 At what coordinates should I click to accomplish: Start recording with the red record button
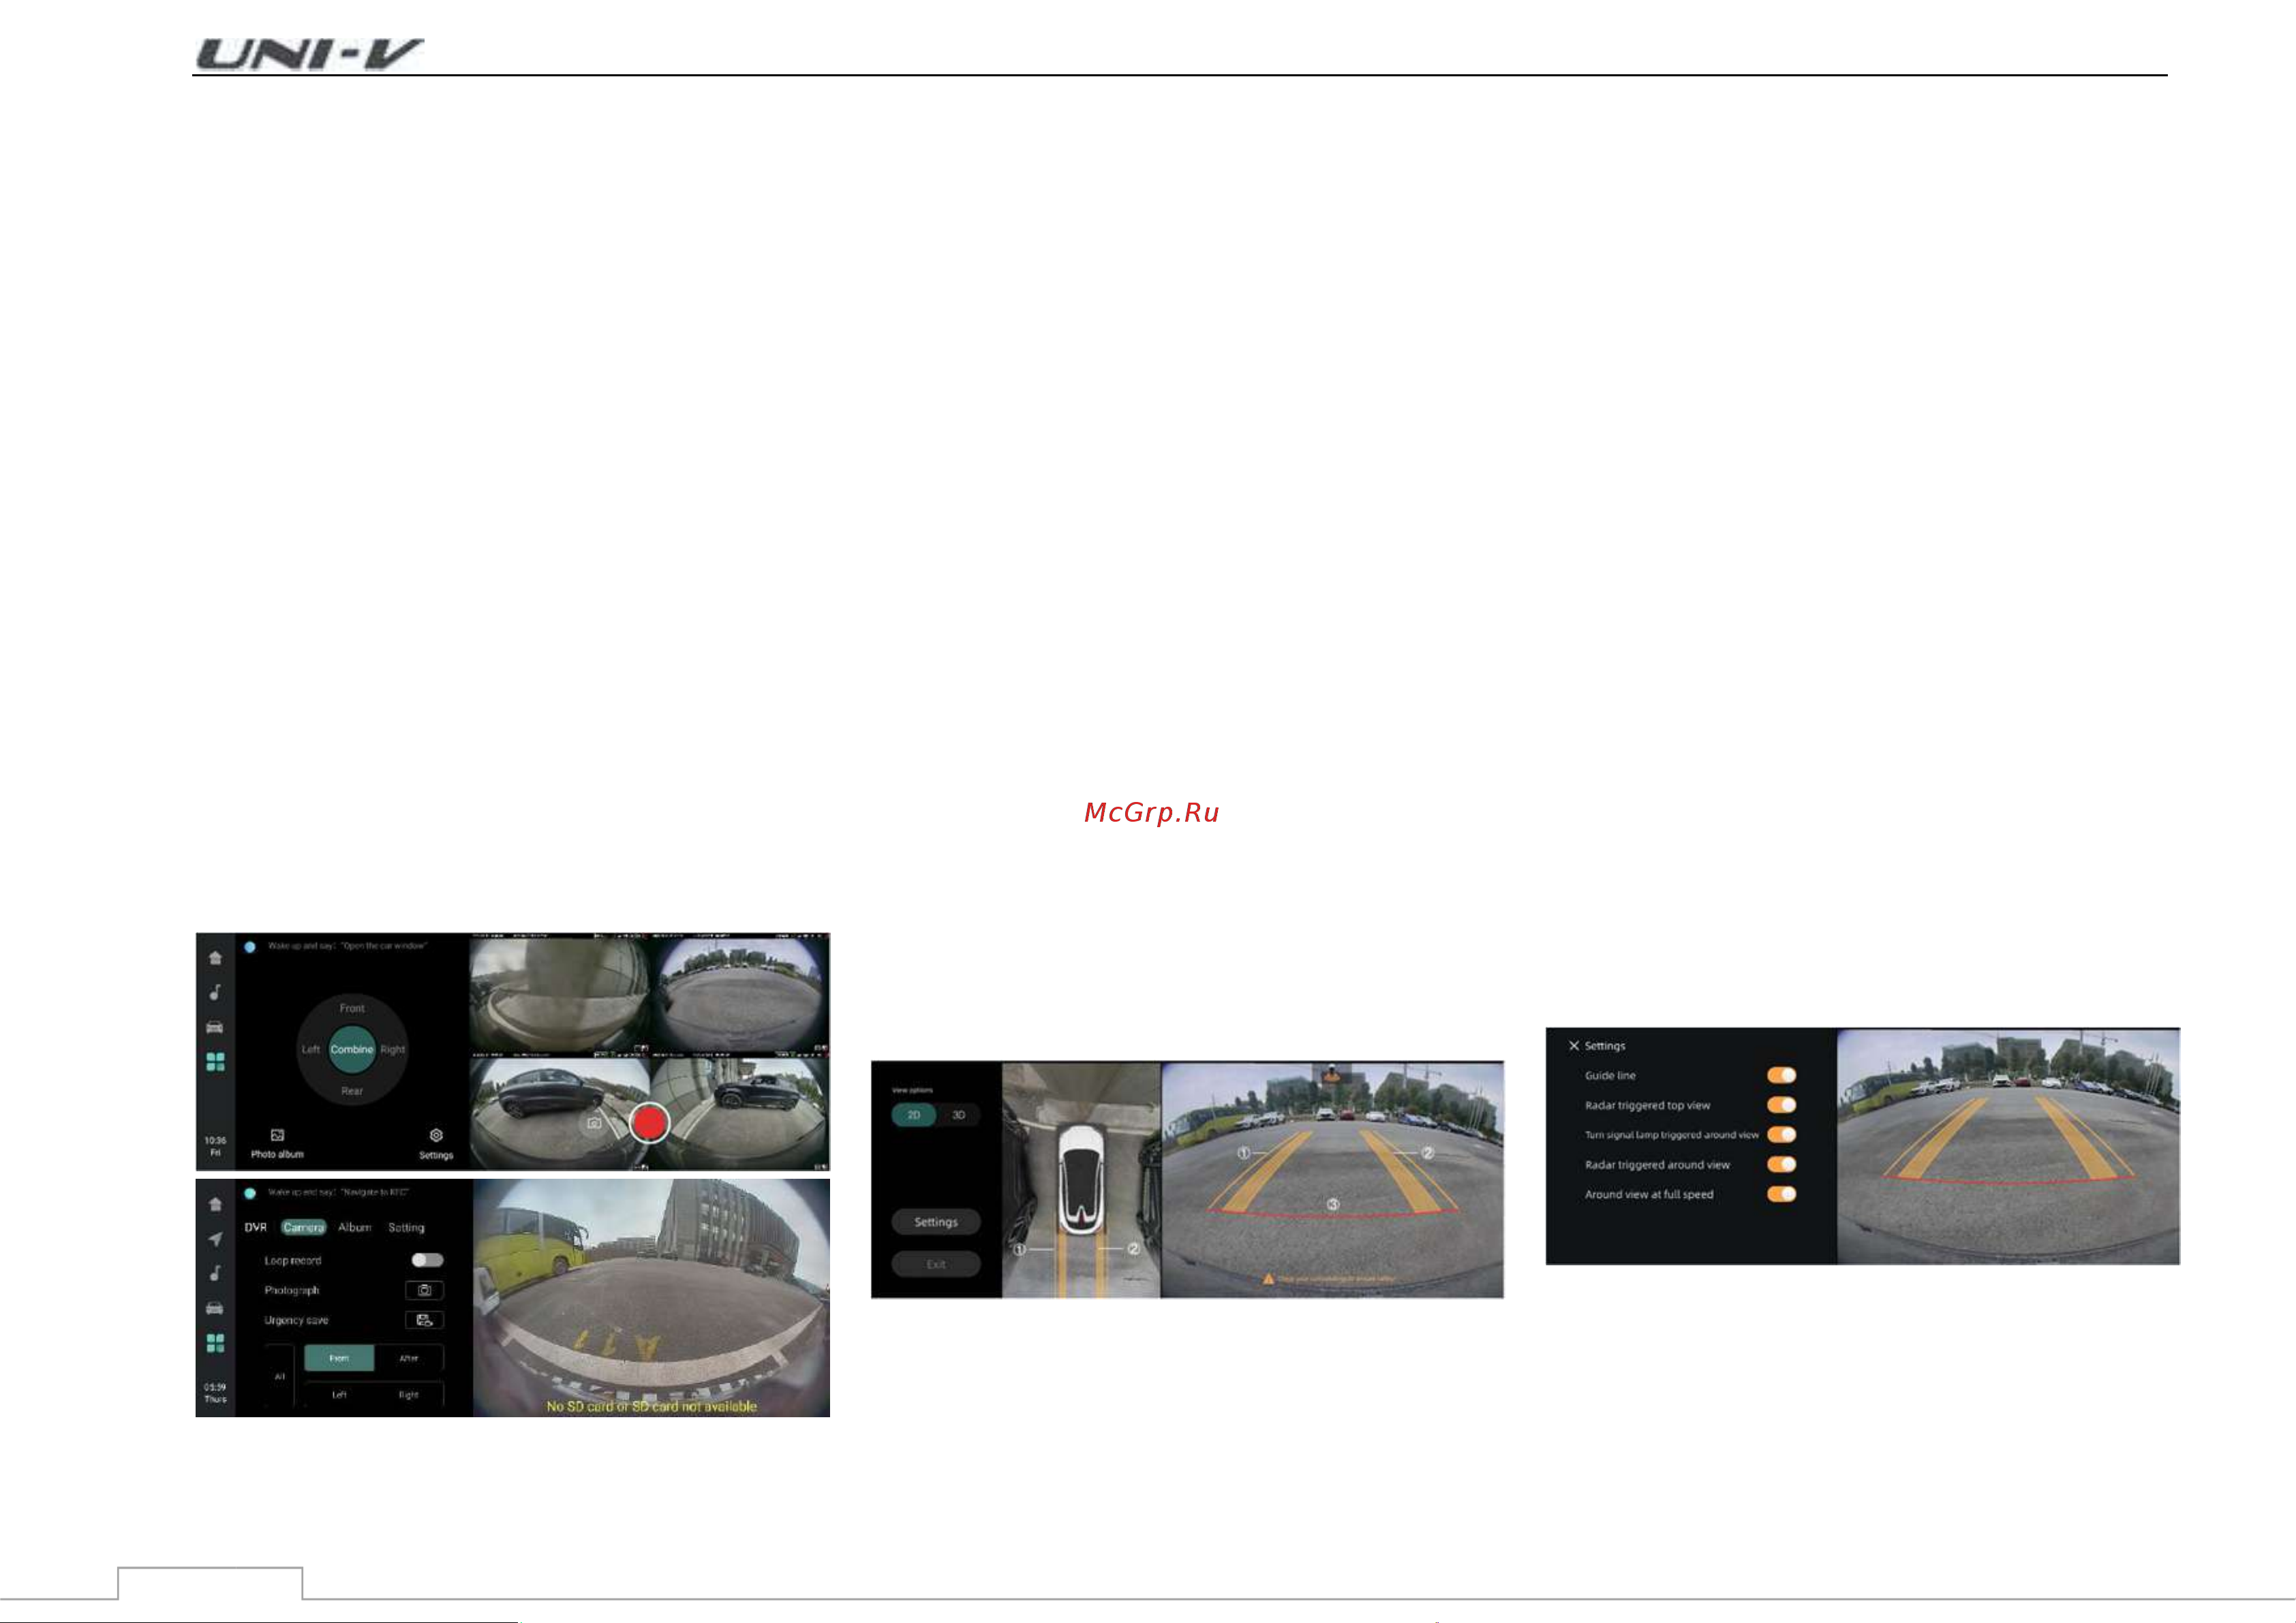pos(649,1122)
